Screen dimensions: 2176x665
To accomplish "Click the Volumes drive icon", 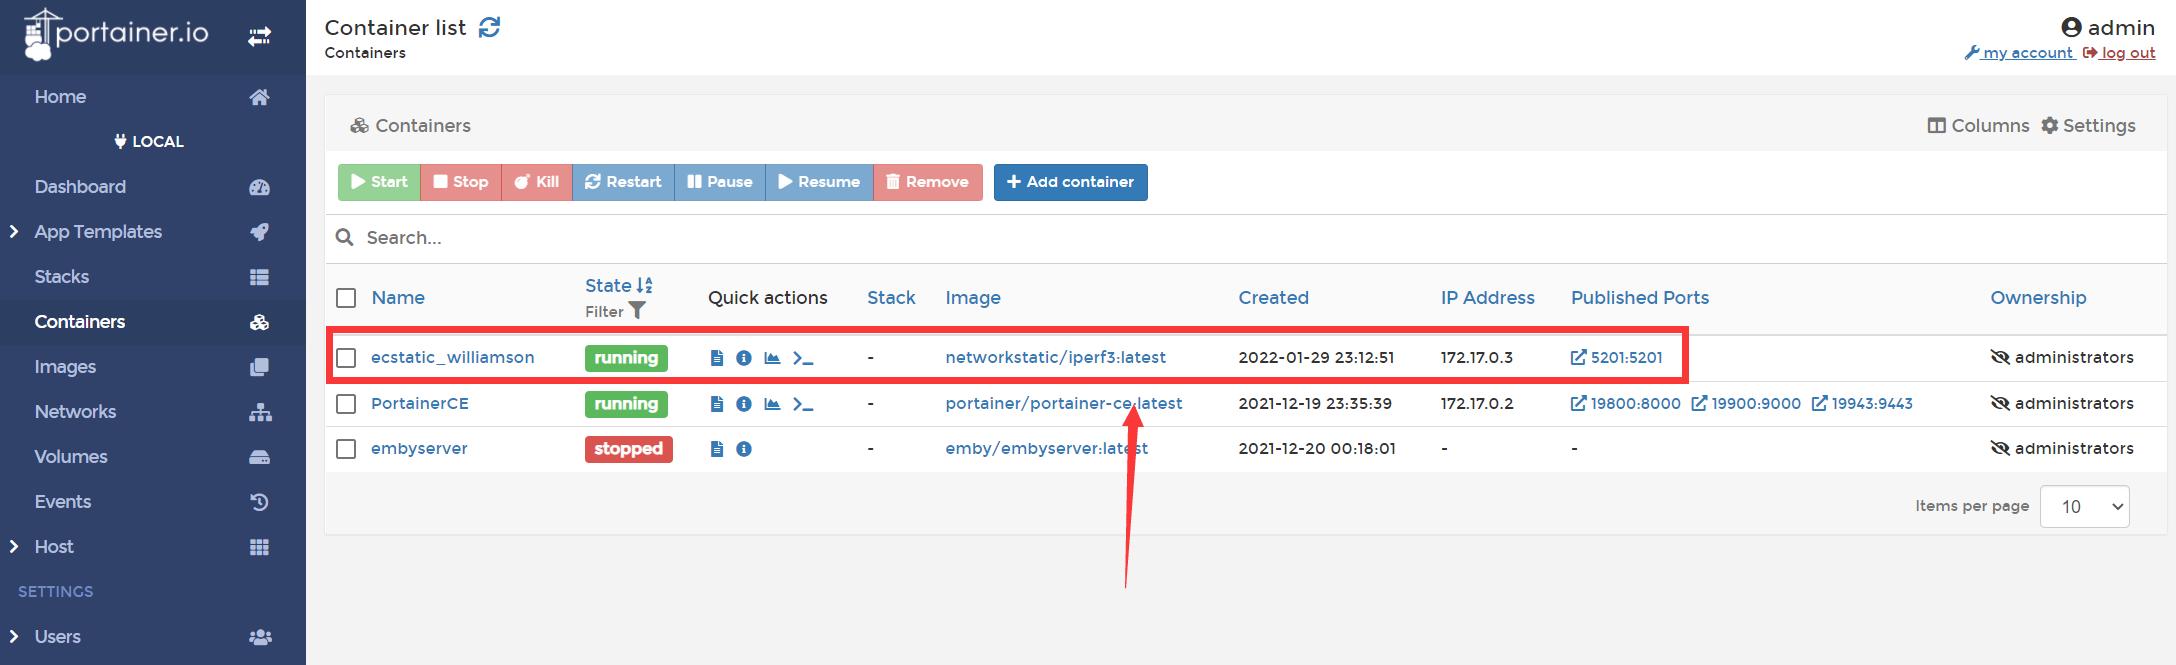I will (x=259, y=457).
